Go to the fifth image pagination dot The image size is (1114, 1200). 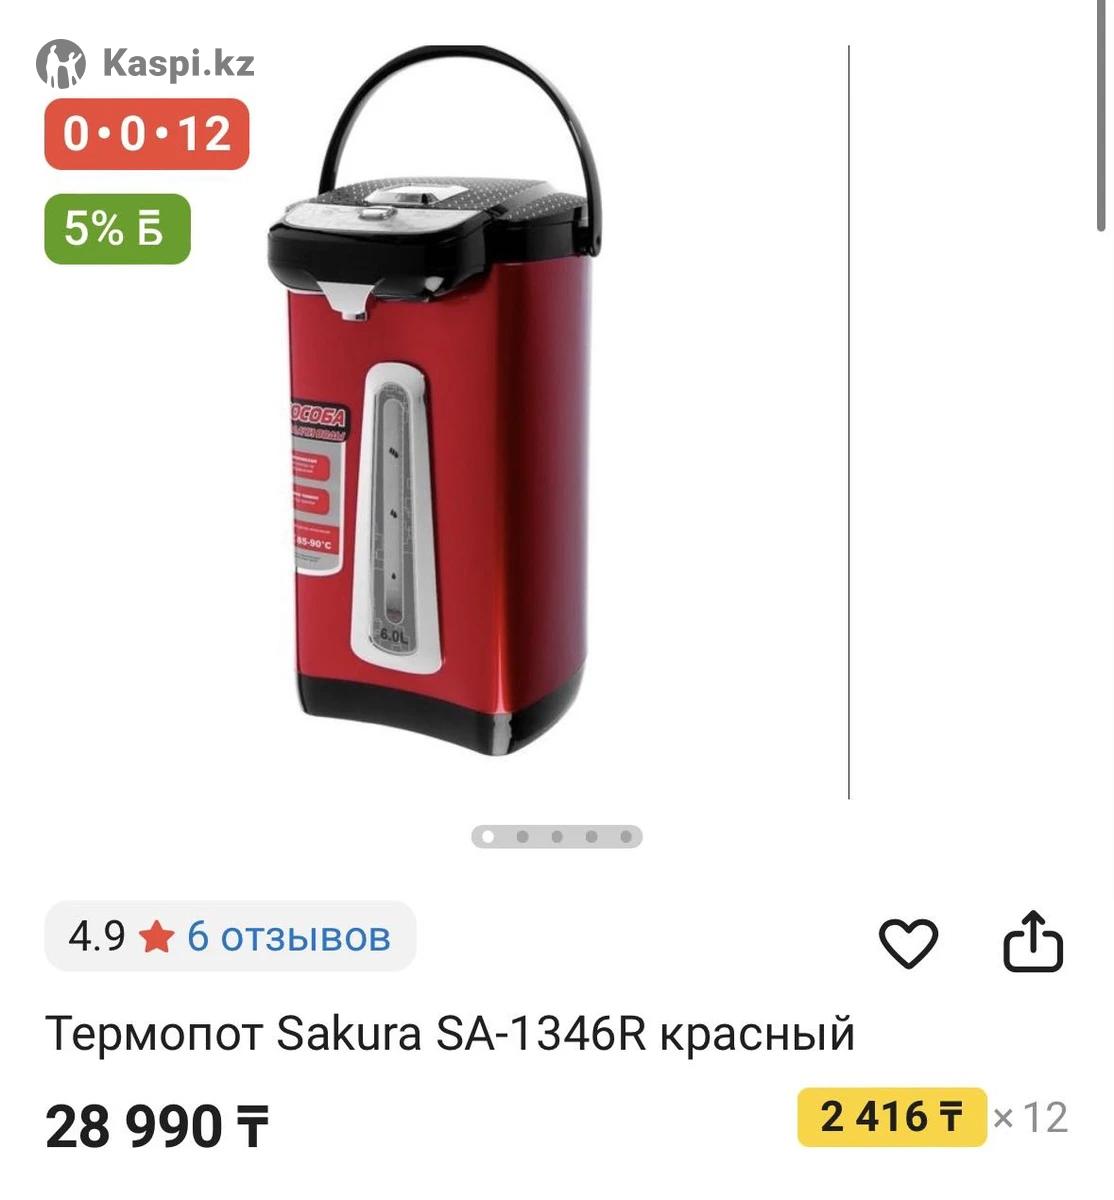(x=626, y=836)
